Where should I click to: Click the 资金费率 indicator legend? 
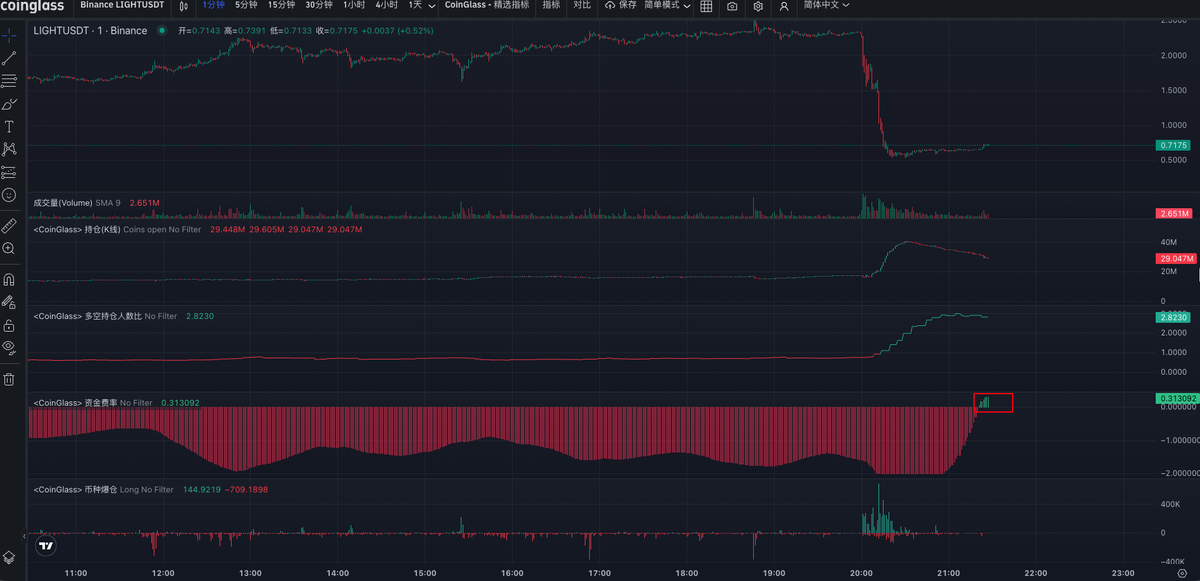pos(93,403)
